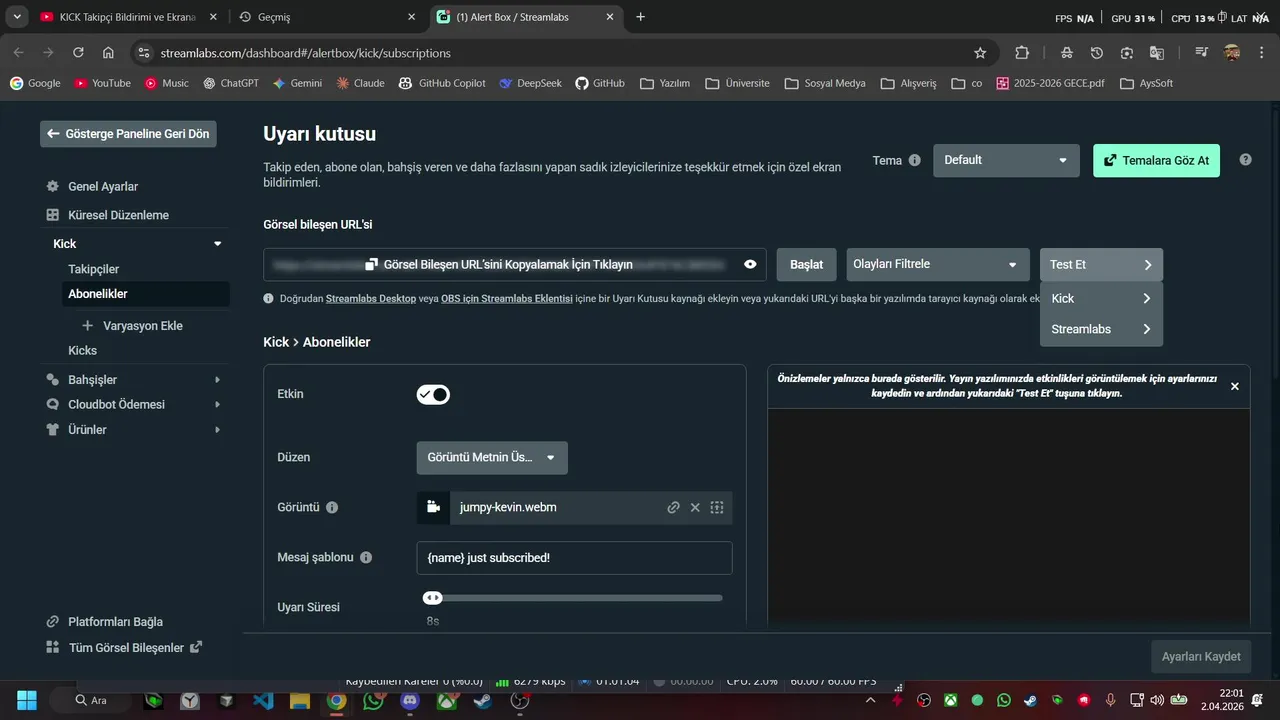Open Tüm Görsel Bileşenler link
Viewport: 1280px width, 720px height.
point(124,648)
